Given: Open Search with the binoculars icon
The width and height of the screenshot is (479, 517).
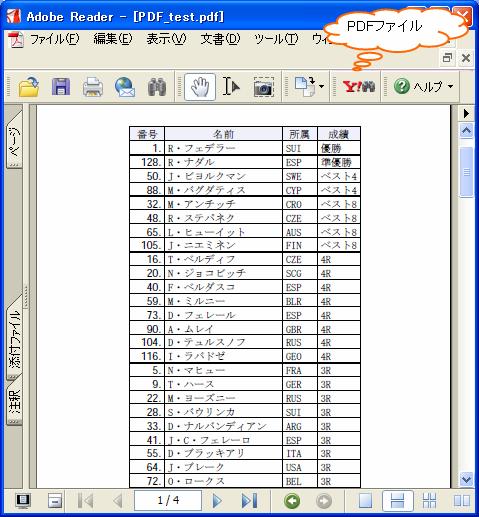Looking at the screenshot, I should [x=157, y=87].
